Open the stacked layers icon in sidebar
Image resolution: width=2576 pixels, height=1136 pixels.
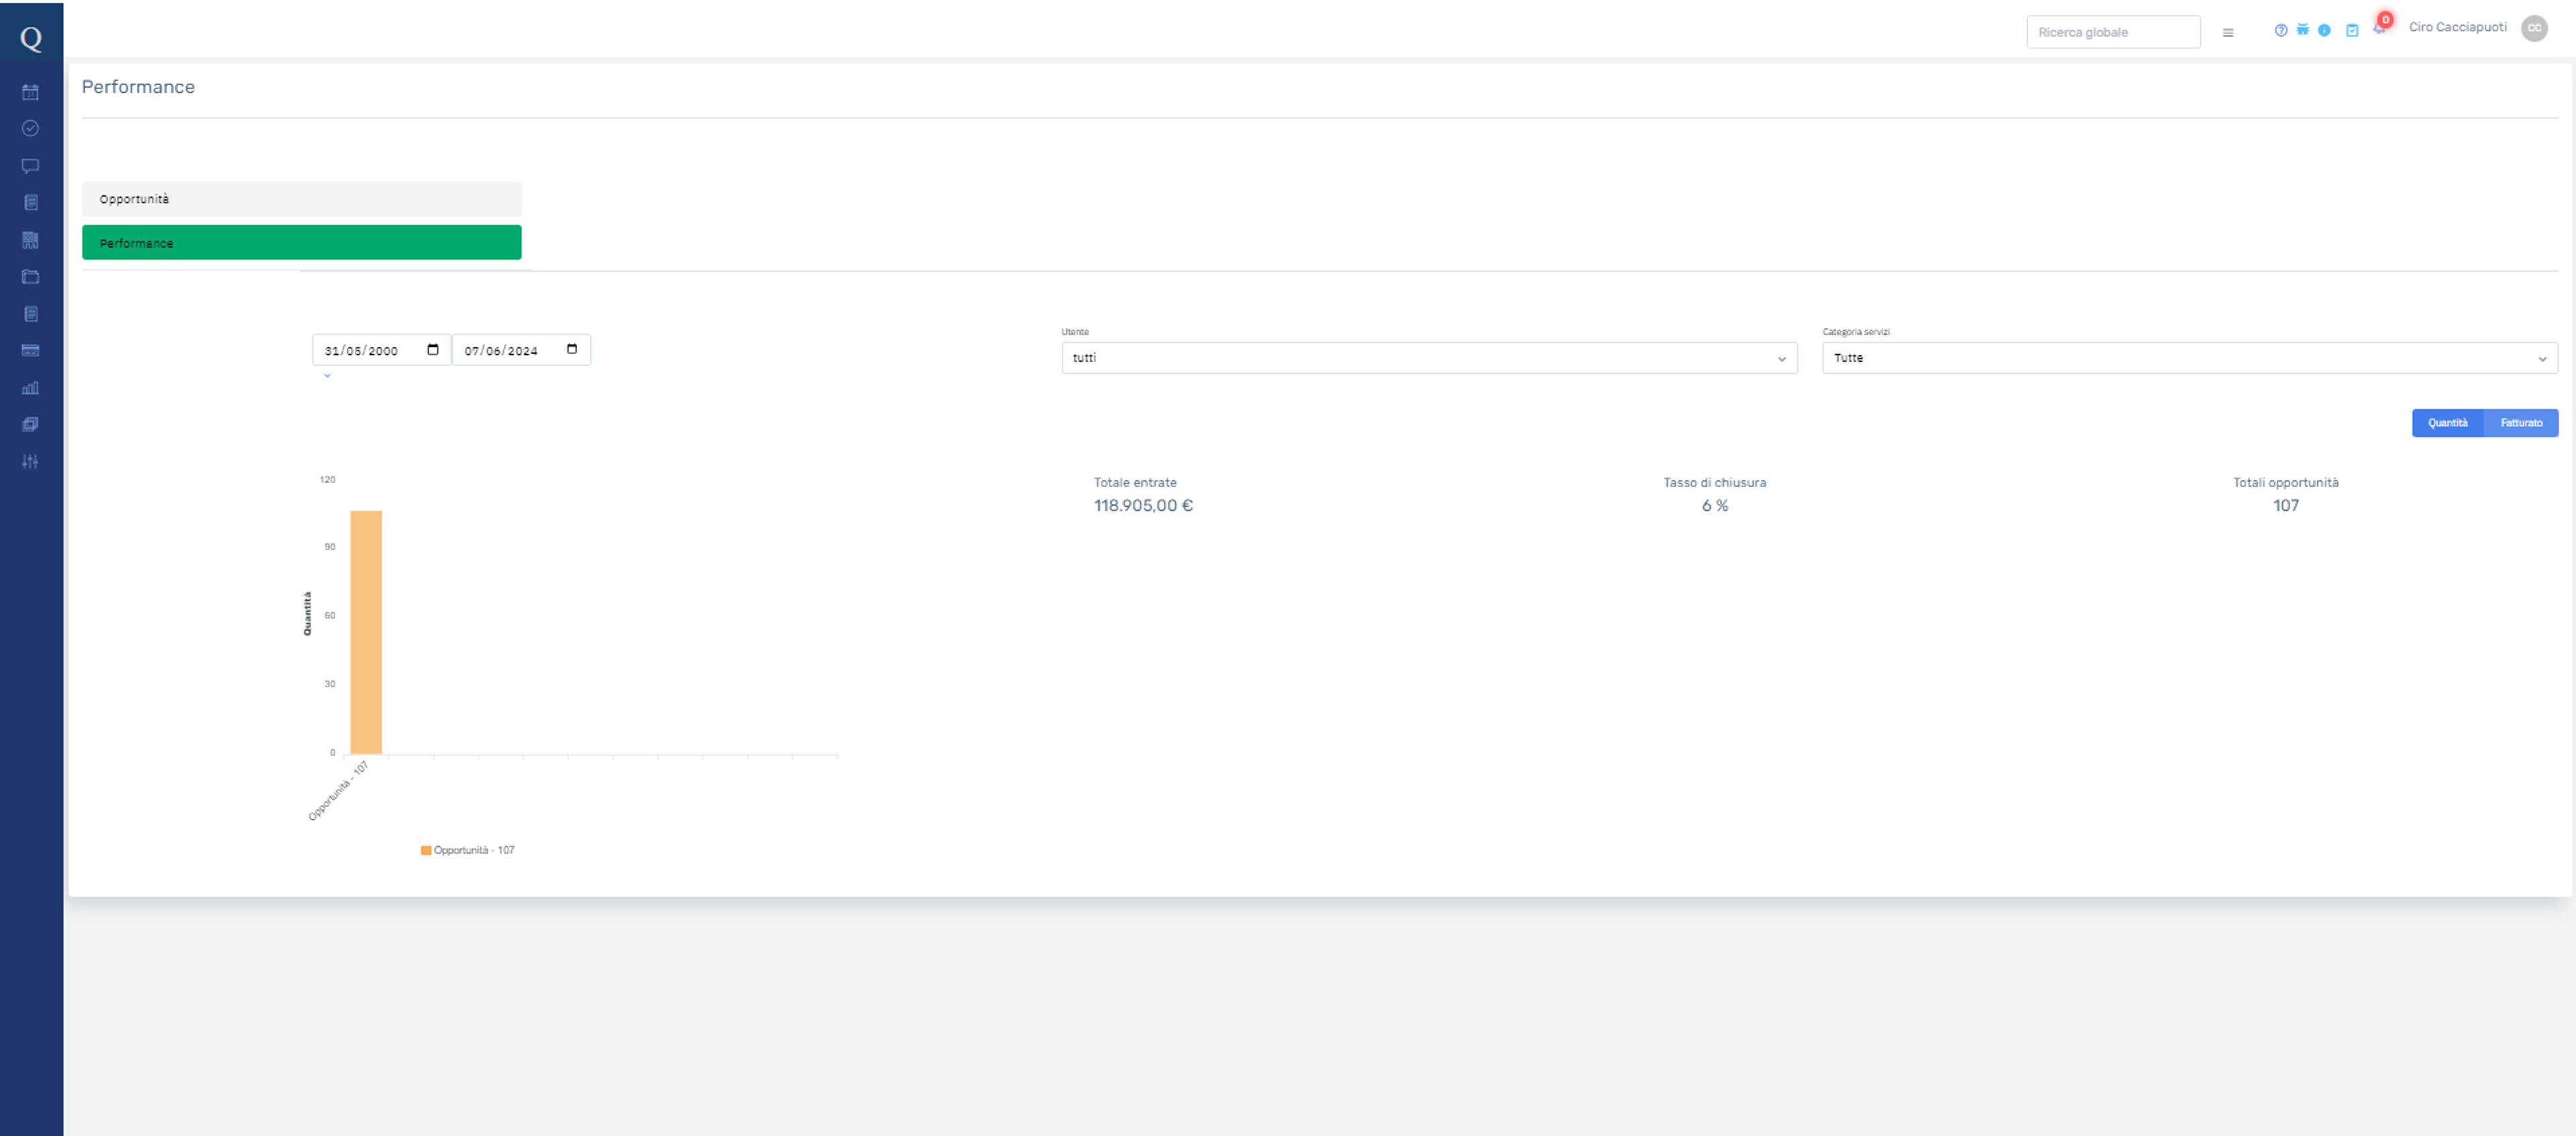(x=30, y=424)
